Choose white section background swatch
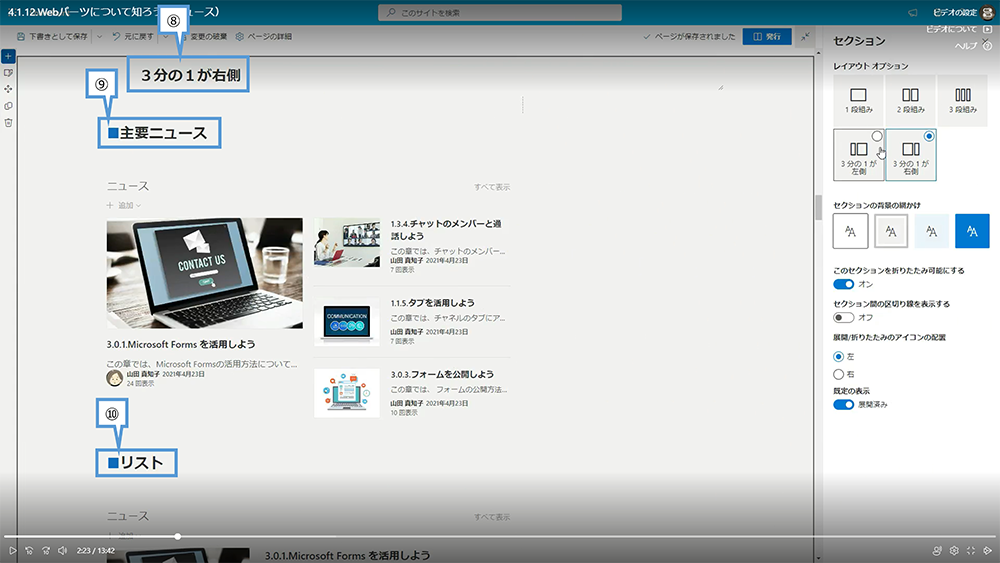This screenshot has height=563, width=1000. [x=850, y=231]
